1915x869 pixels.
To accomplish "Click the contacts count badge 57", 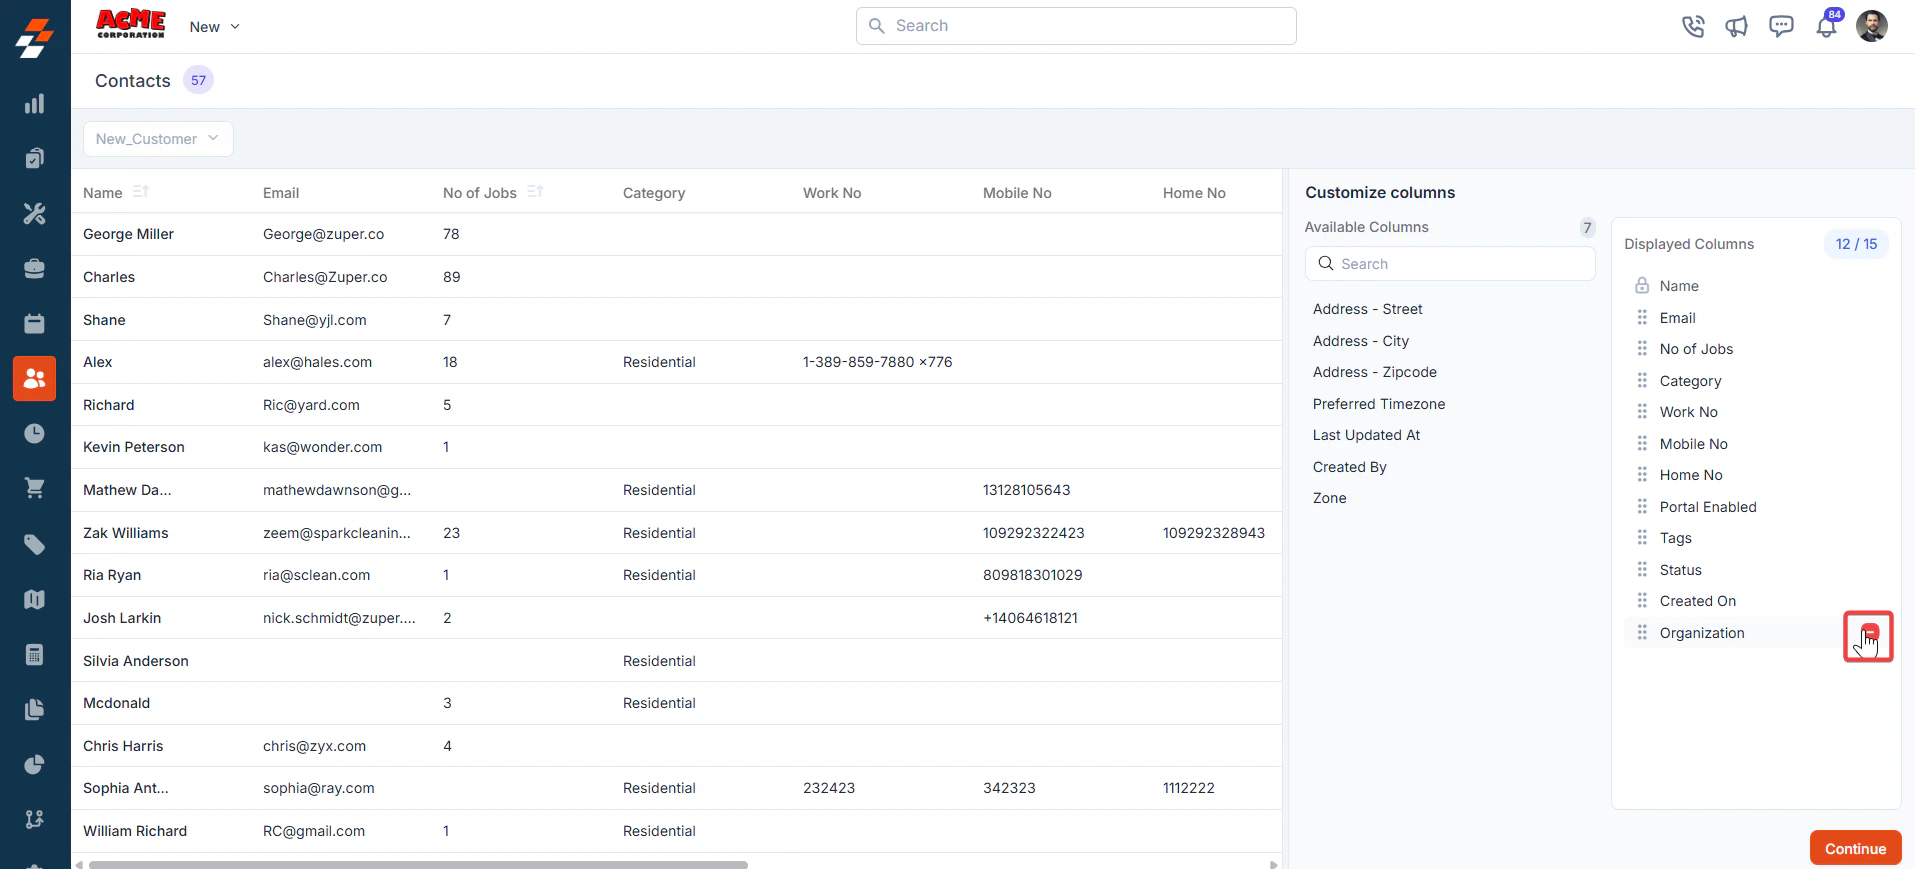I will [x=198, y=80].
